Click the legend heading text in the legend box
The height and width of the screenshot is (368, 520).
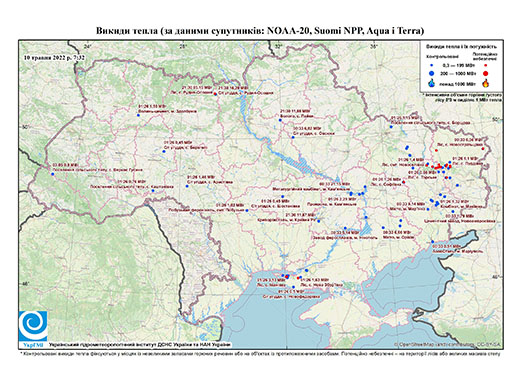pos(461,47)
